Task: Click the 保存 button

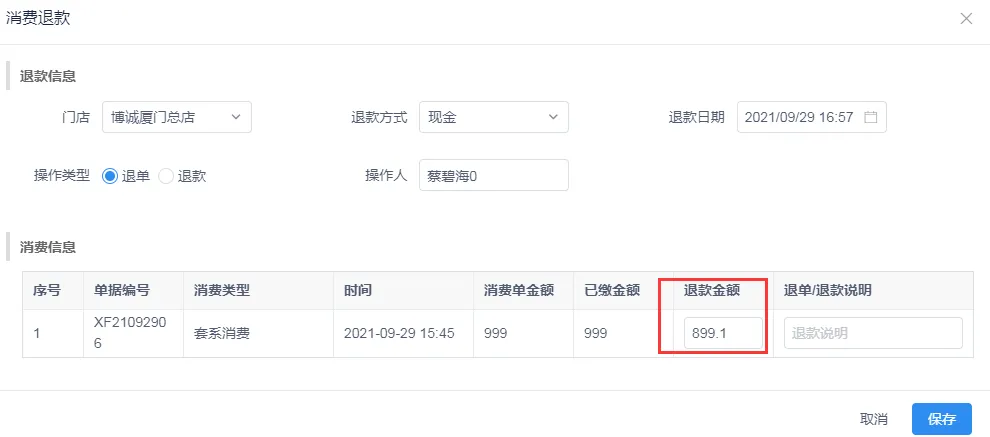Action: click(x=942, y=419)
